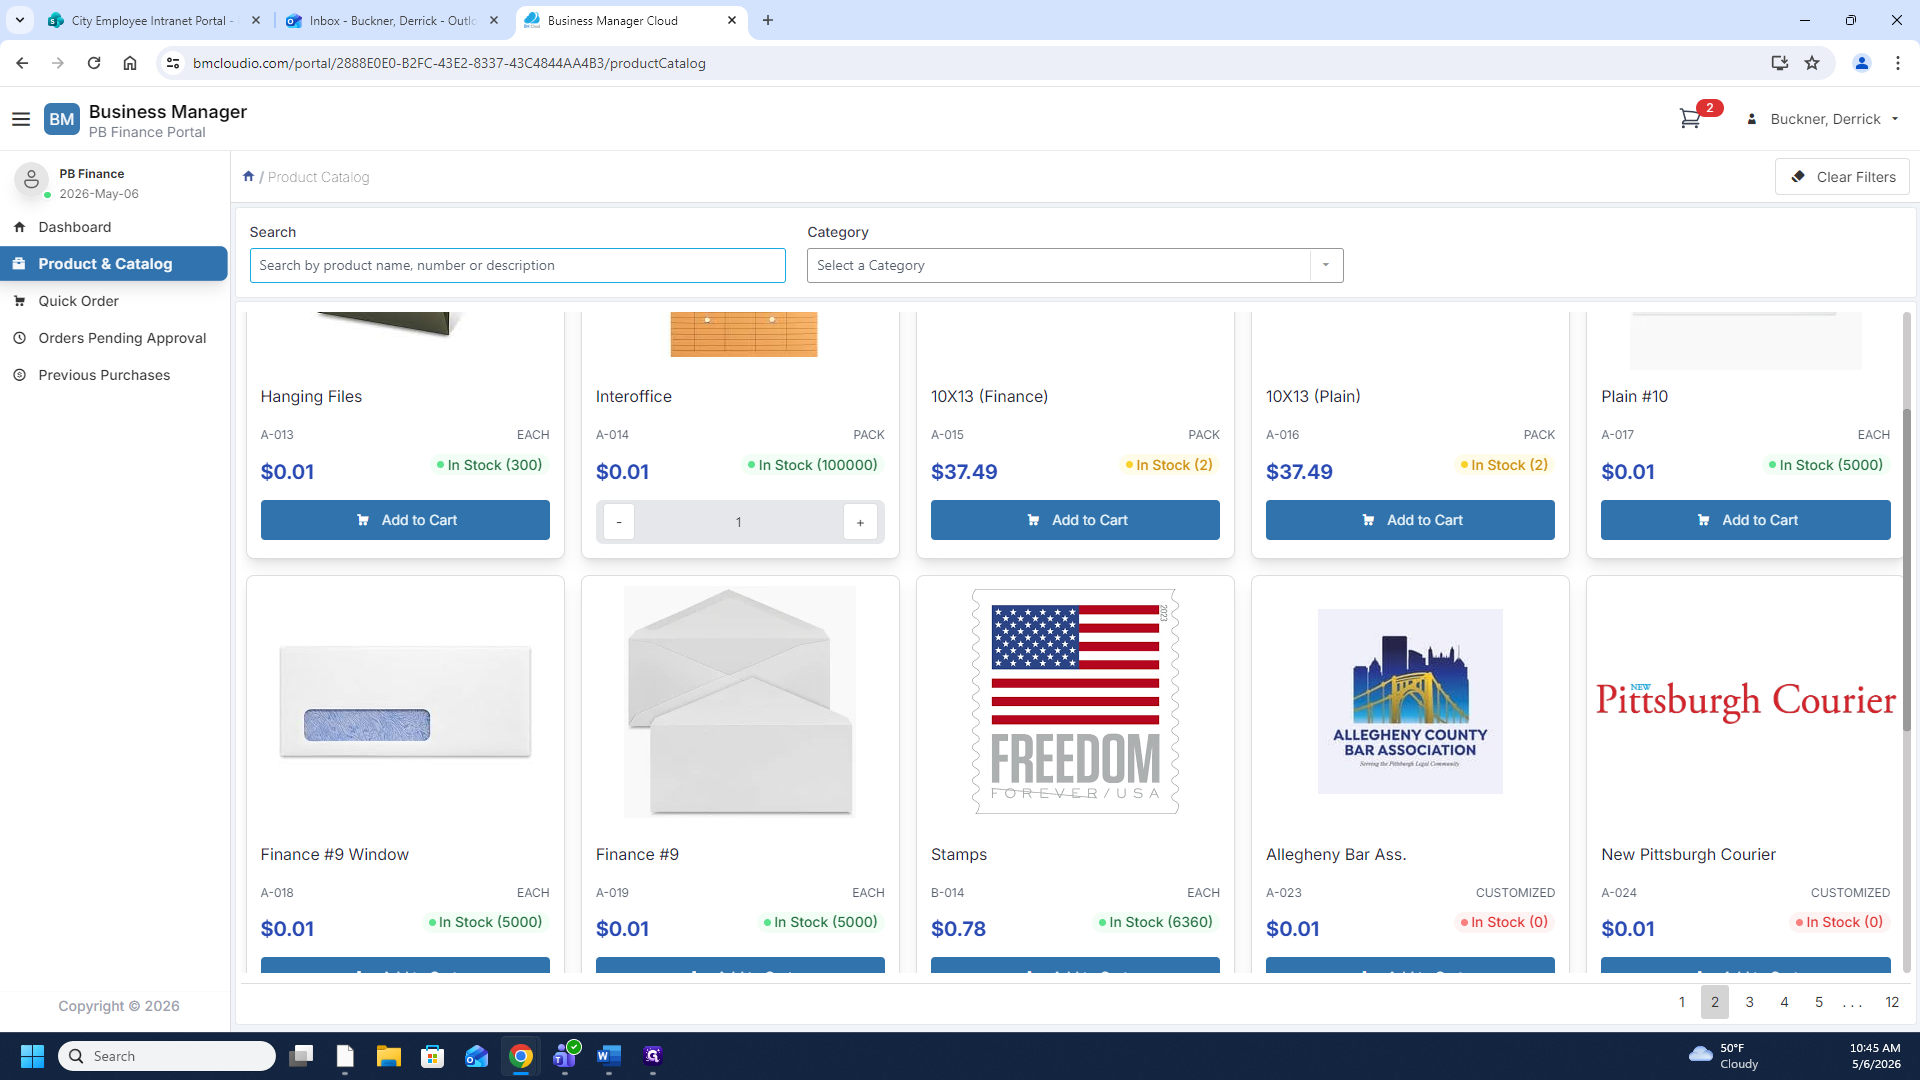The height and width of the screenshot is (1080, 1920).
Task: Add Hanging Files to cart
Action: (x=405, y=520)
